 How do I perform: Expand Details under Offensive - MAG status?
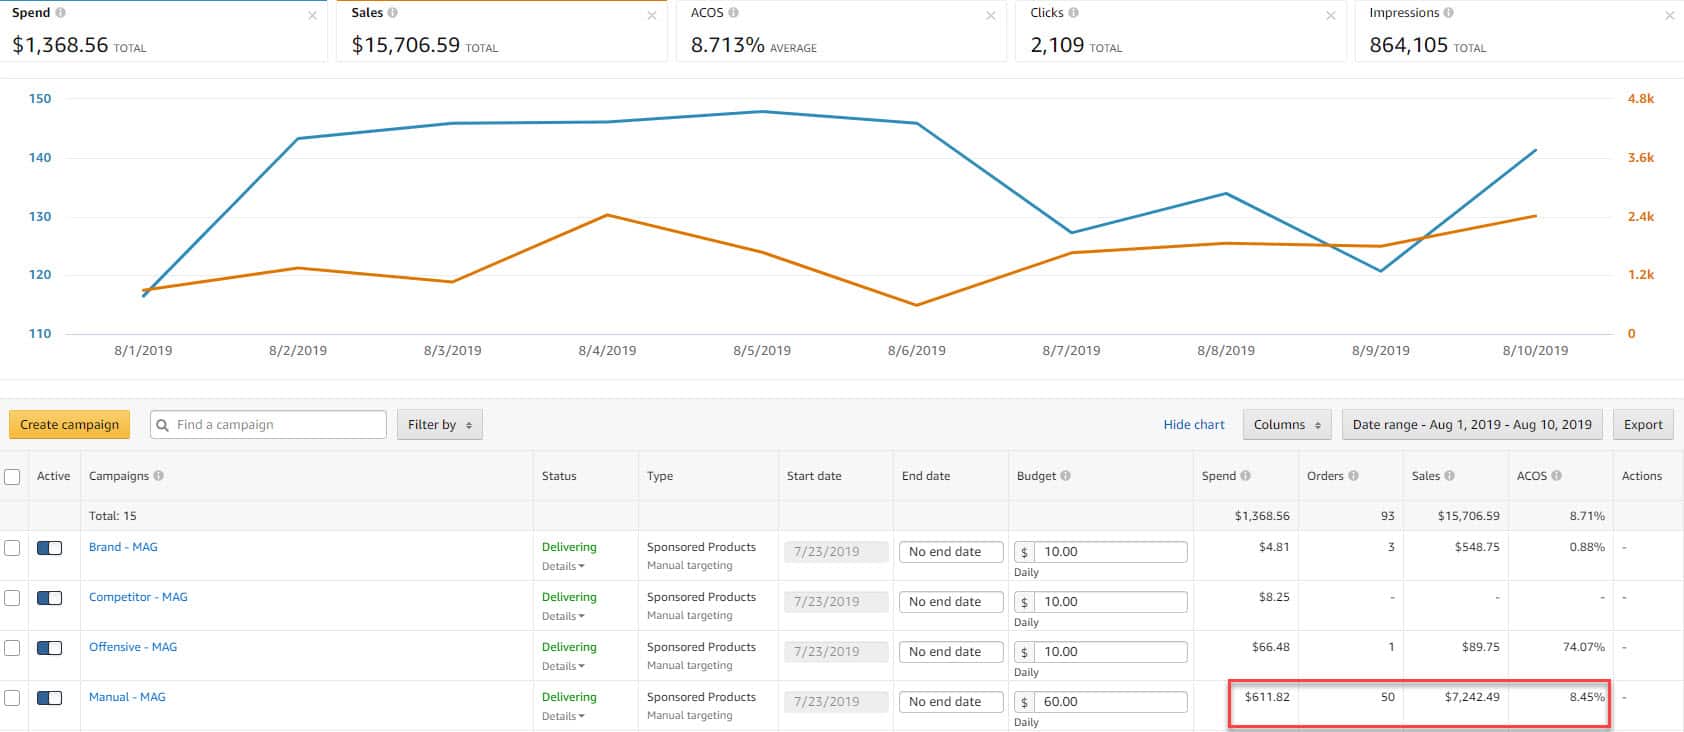(x=563, y=666)
